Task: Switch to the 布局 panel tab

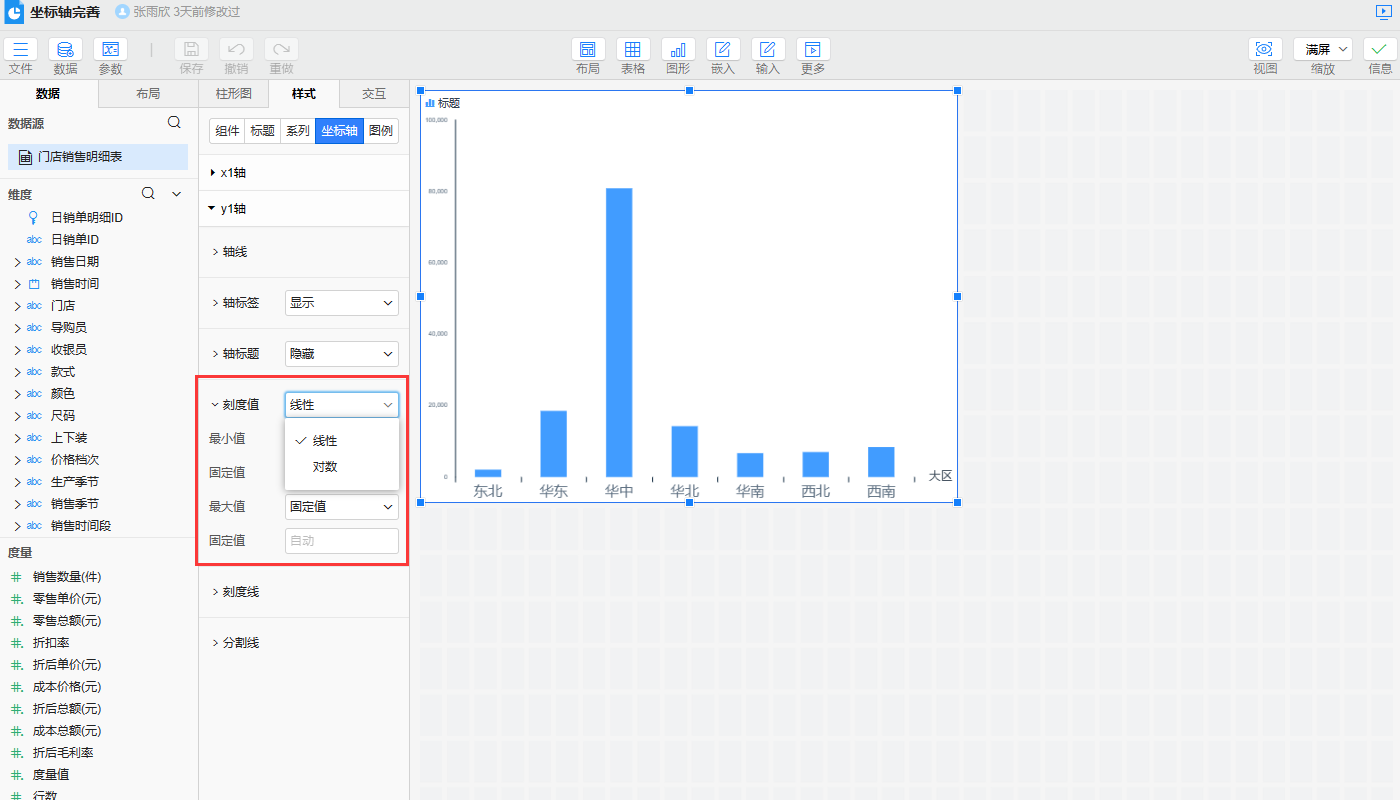Action: pos(148,94)
